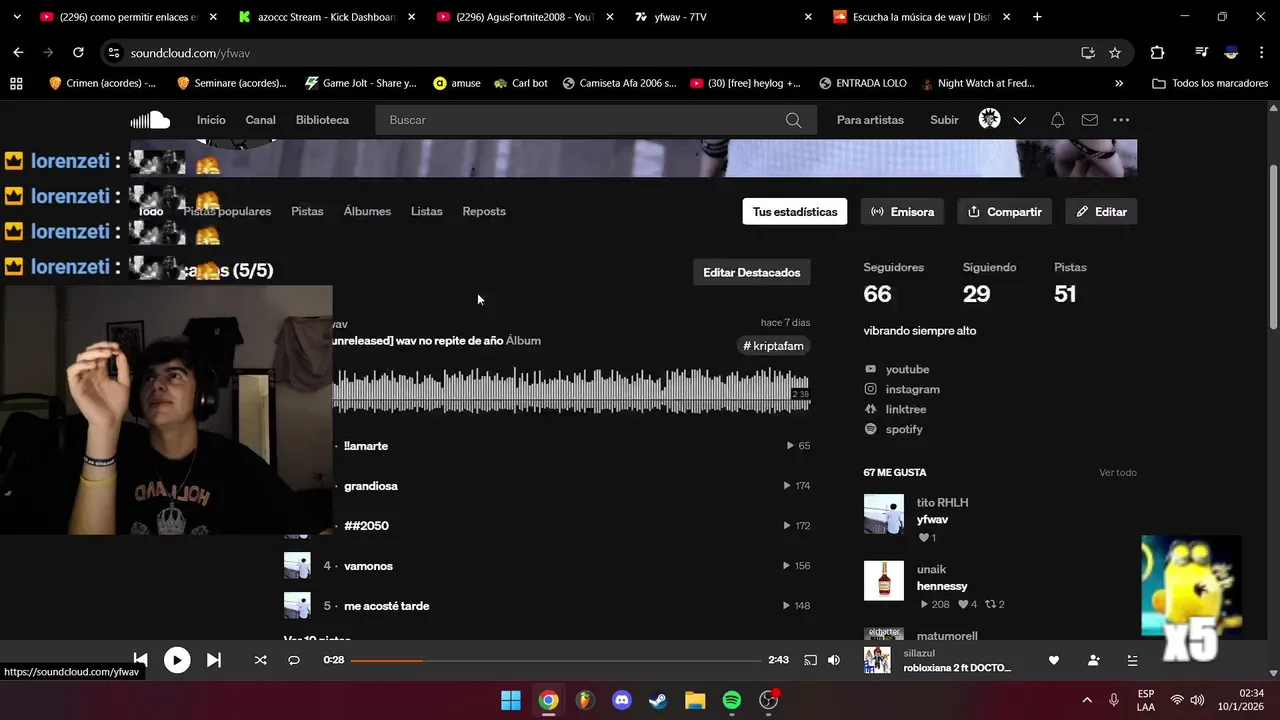
Task: Play the track grandiosa
Action: click(x=371, y=486)
